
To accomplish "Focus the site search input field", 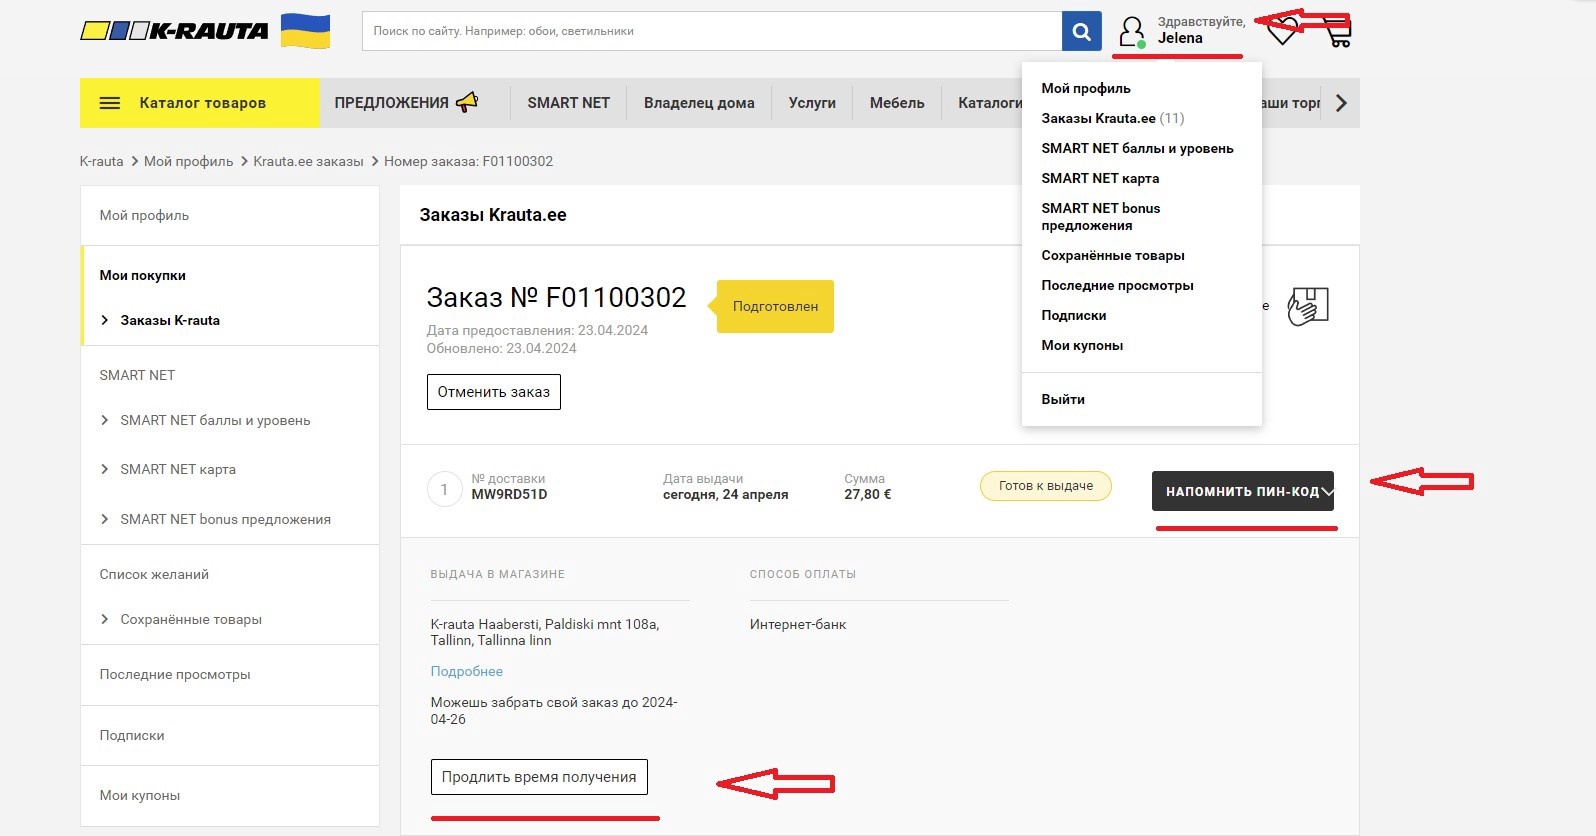I will (712, 31).
